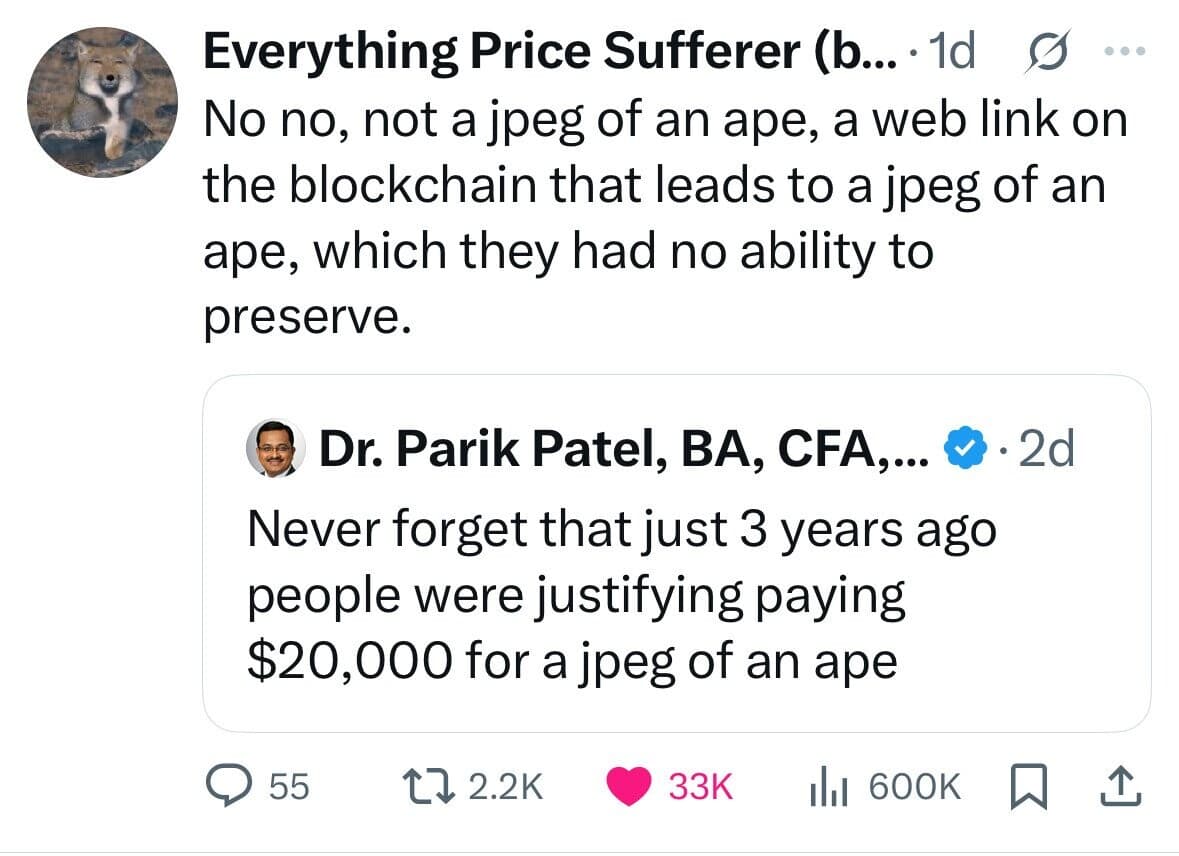The height and width of the screenshot is (856, 1179).
Task: Click Dr. Parik Patel's small avatar
Action: [x=274, y=452]
